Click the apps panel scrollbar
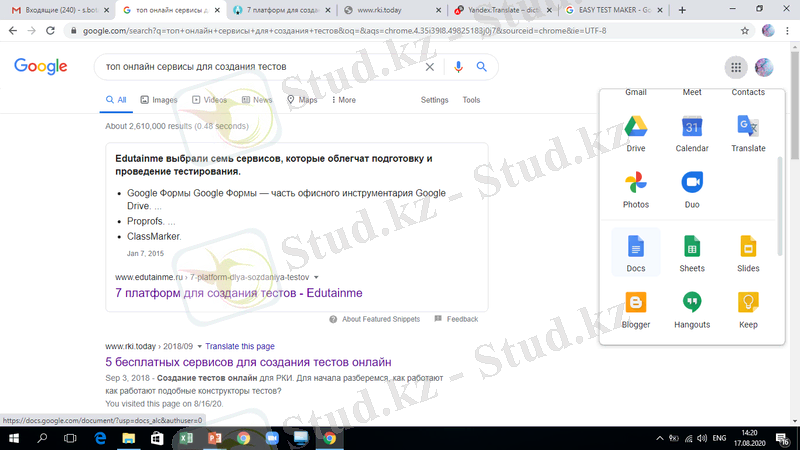This screenshot has width=800, height=450. coord(780,206)
